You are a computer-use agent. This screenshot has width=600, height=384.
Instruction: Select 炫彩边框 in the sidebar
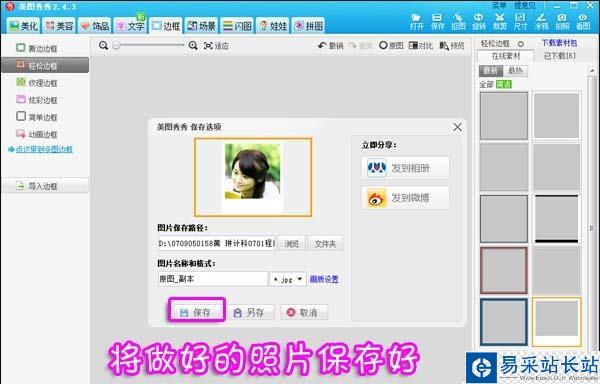point(37,100)
